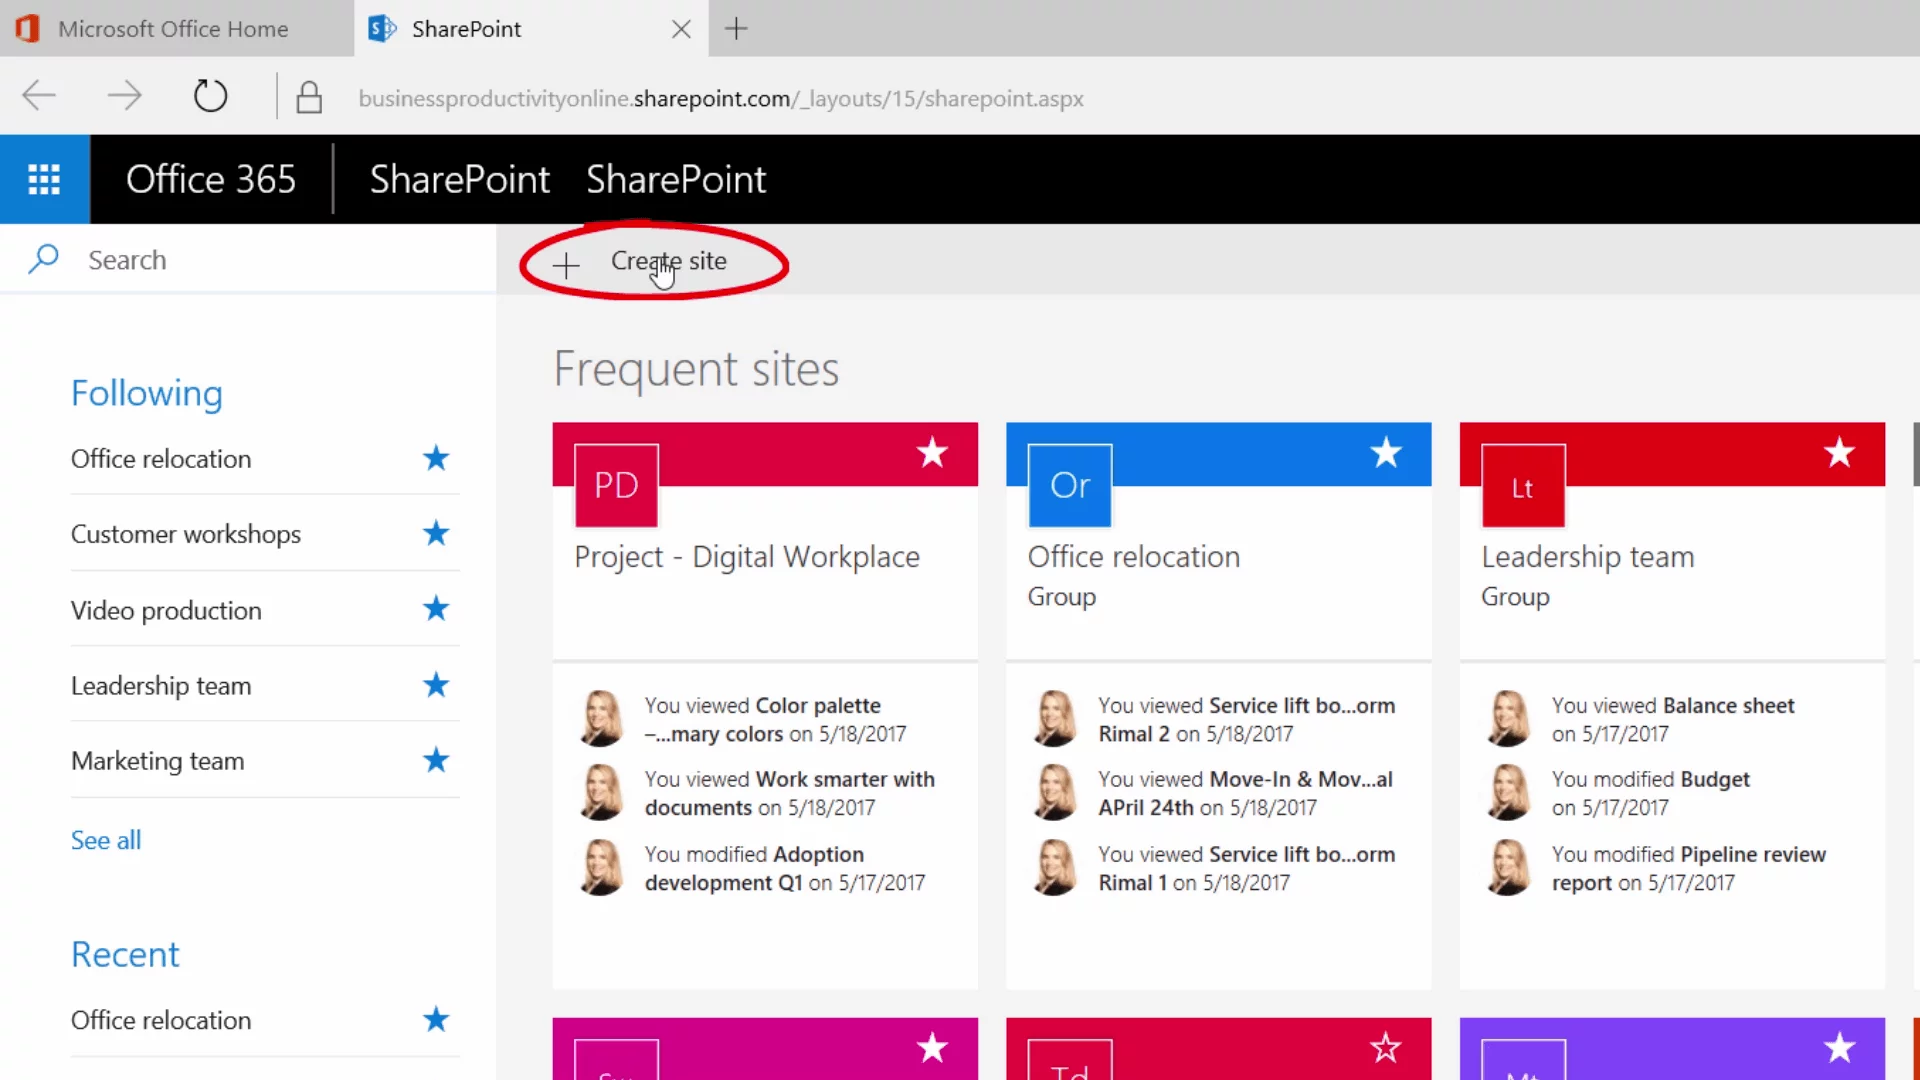Open Office relocation frequent site card title

click(1134, 557)
